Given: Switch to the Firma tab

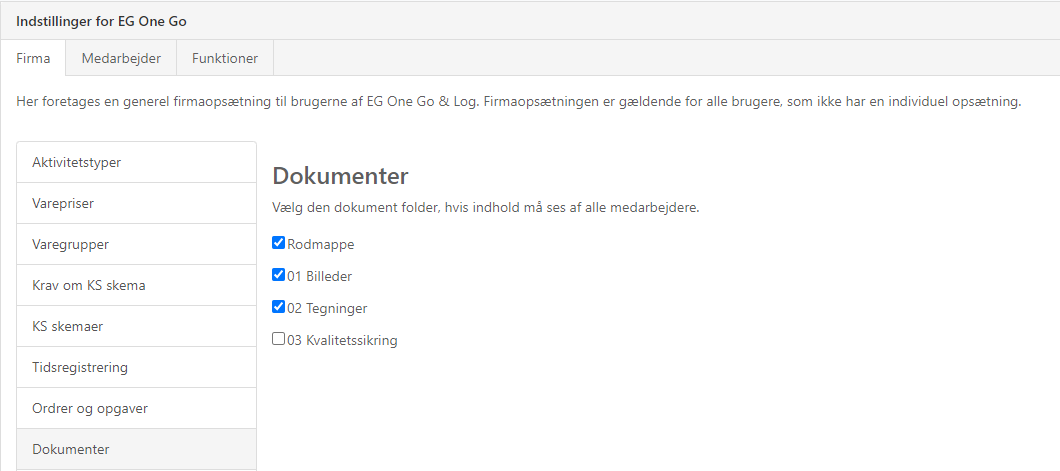Looking at the screenshot, I should [x=33, y=58].
